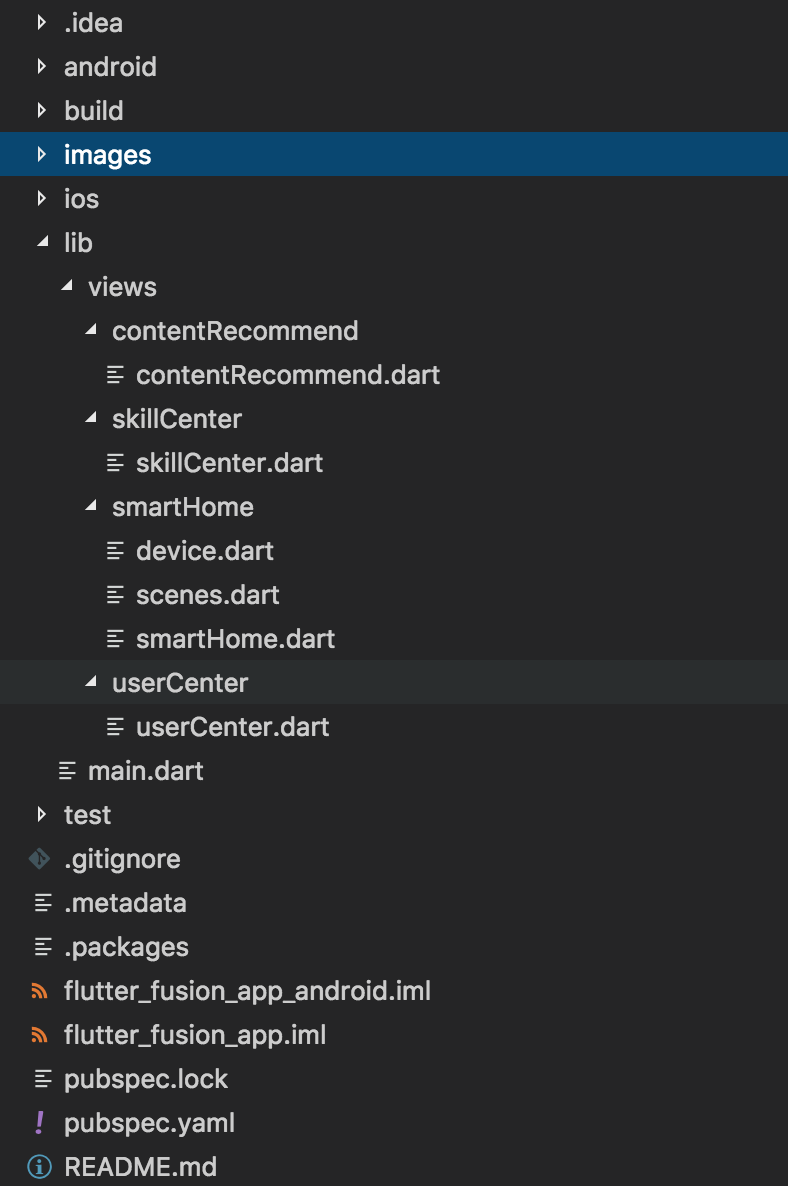Click the info icon next to README.md
Viewport: 788px width, 1186px height.
pos(39,1166)
